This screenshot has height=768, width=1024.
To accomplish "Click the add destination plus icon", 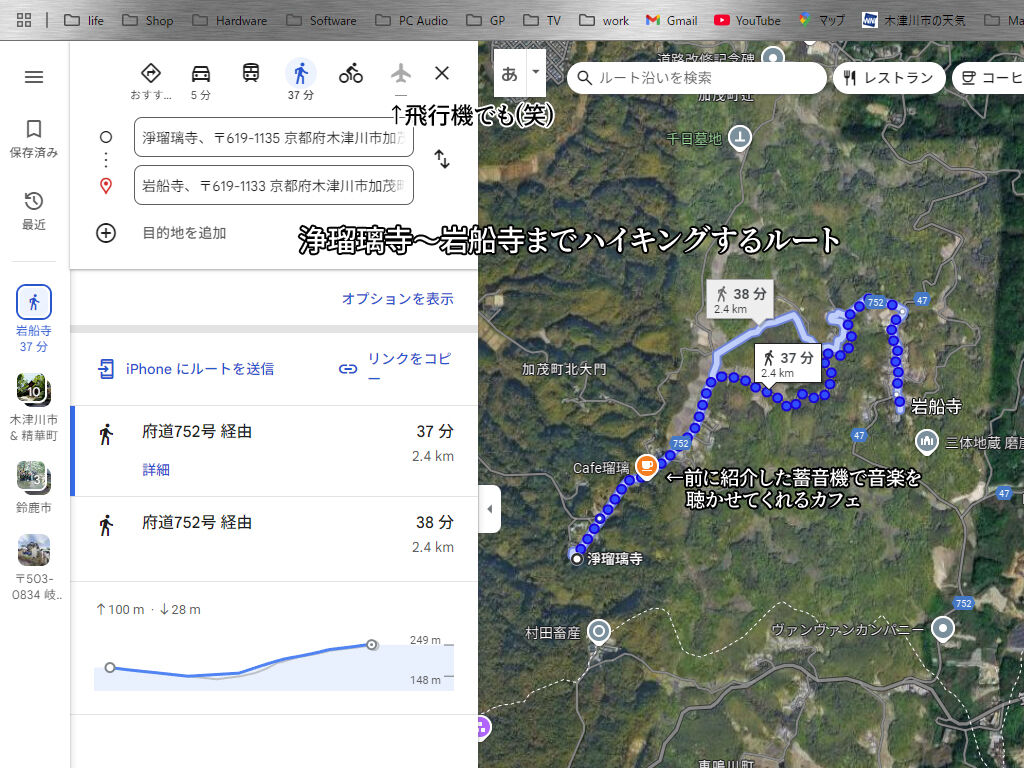I will point(106,233).
